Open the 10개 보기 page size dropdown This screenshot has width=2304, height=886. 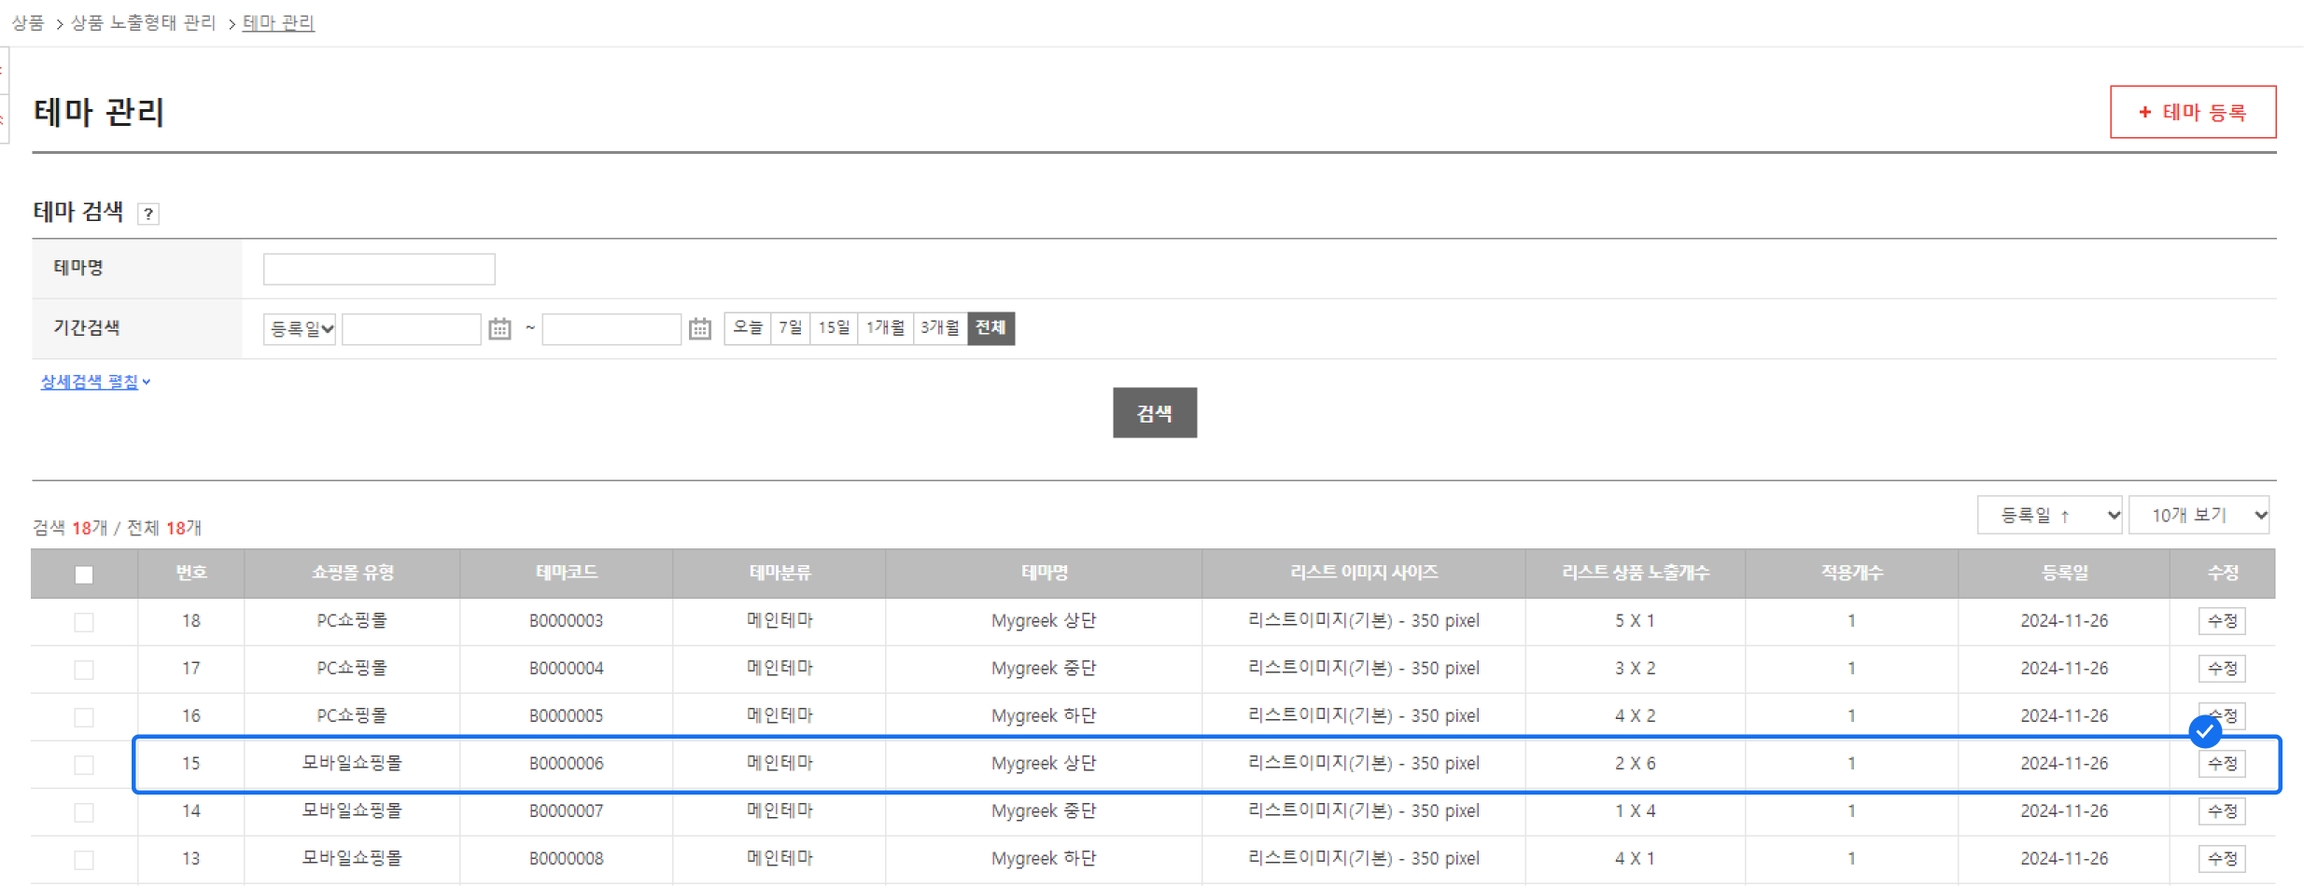pos(2198,516)
